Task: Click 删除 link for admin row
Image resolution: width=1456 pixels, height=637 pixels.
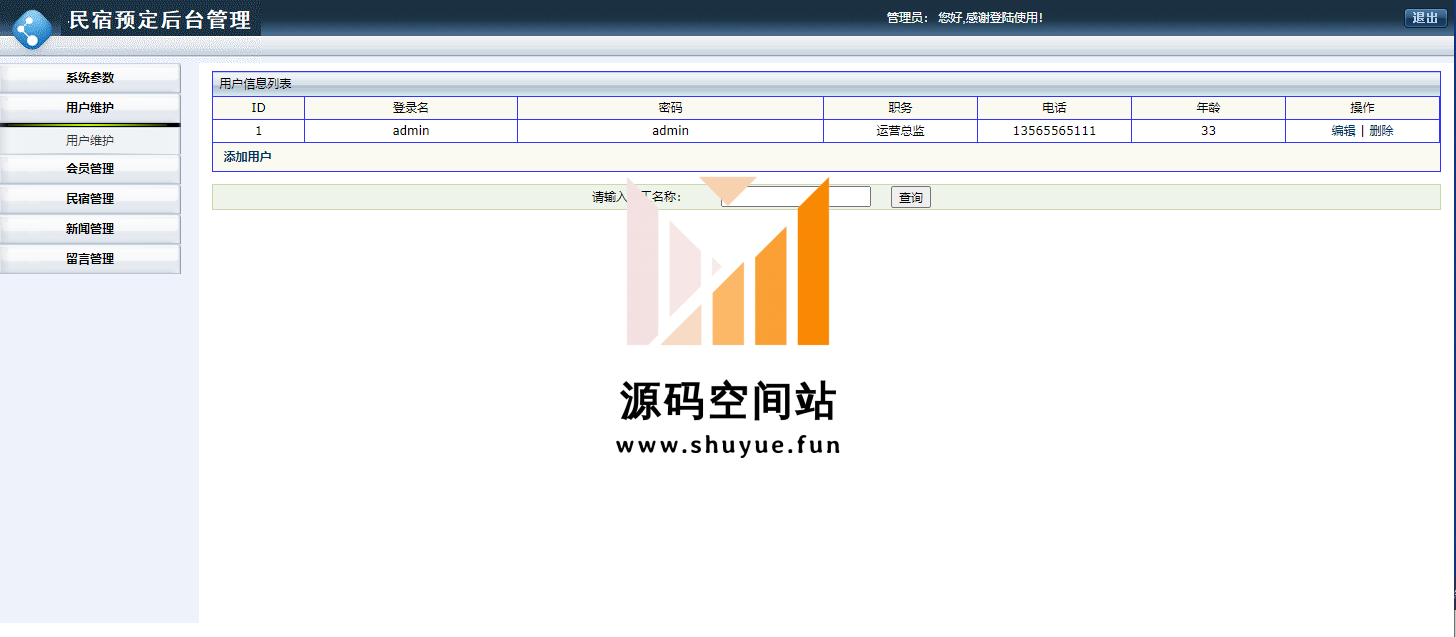Action: pyautogui.click(x=1381, y=131)
